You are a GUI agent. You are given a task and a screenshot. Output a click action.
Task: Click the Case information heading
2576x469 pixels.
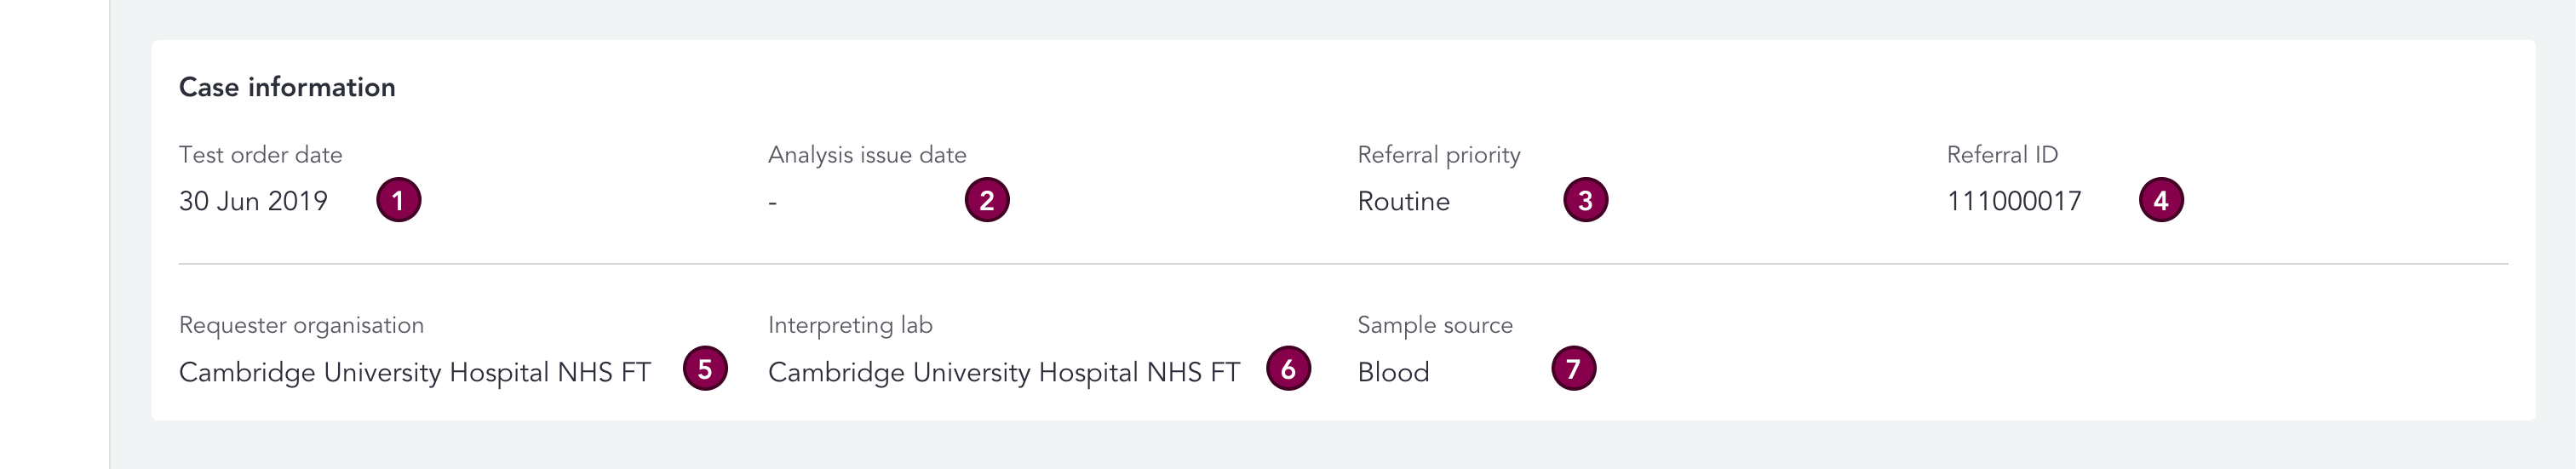click(x=287, y=87)
